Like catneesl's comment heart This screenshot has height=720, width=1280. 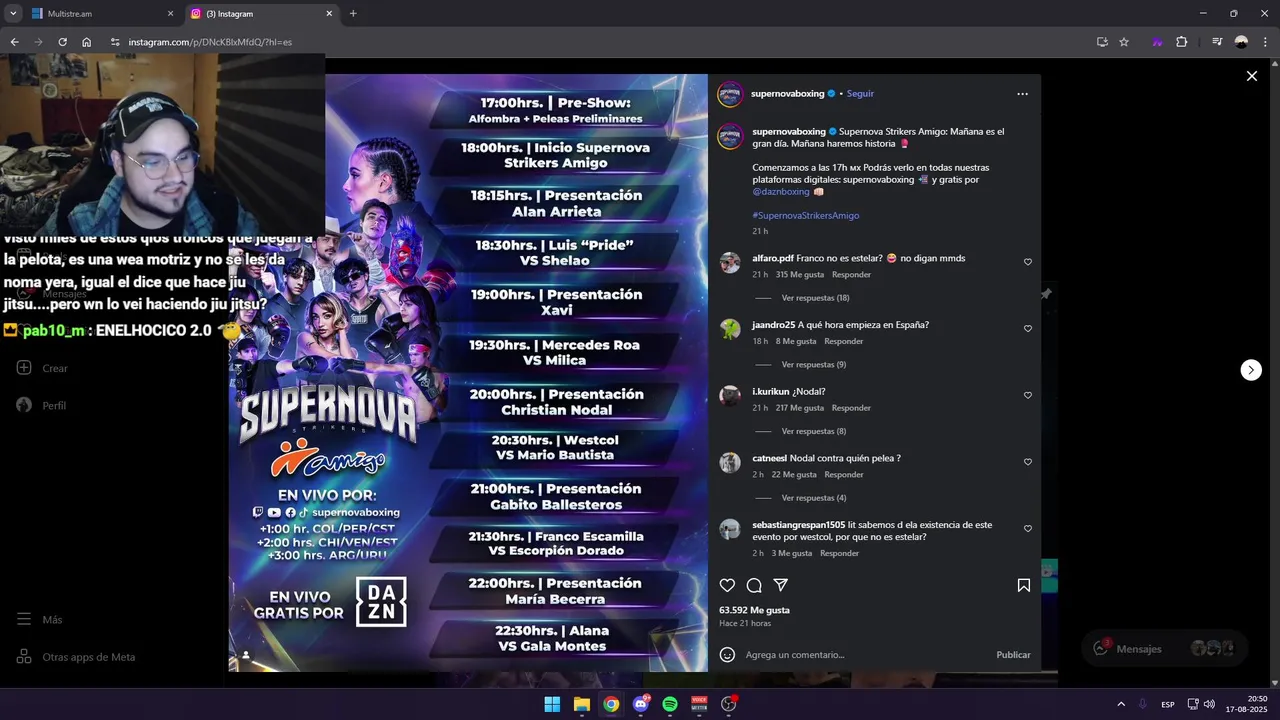(1027, 462)
